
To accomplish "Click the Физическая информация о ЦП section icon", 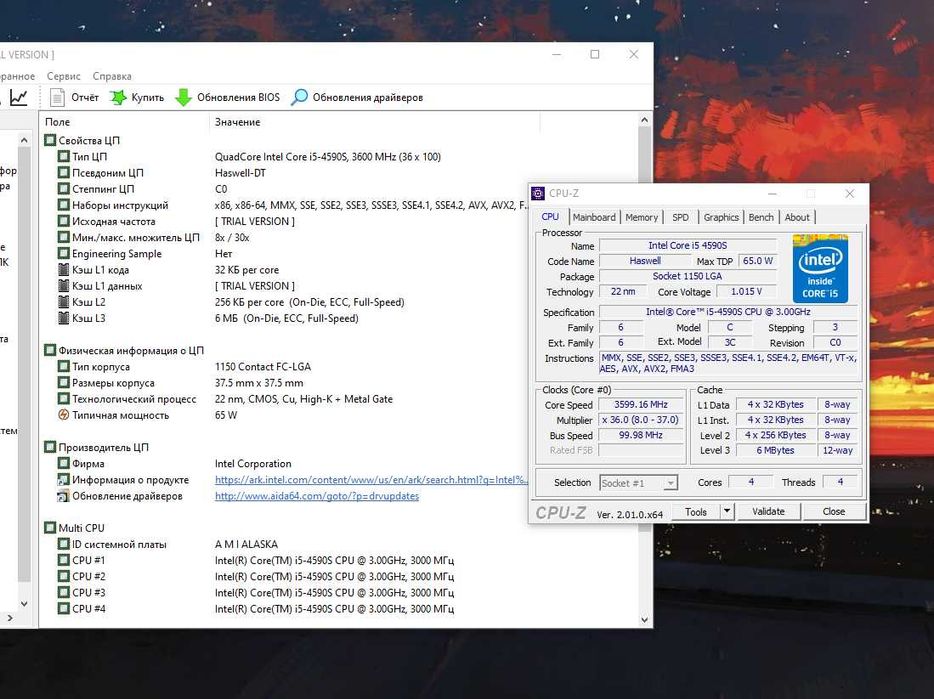I will coord(50,350).
